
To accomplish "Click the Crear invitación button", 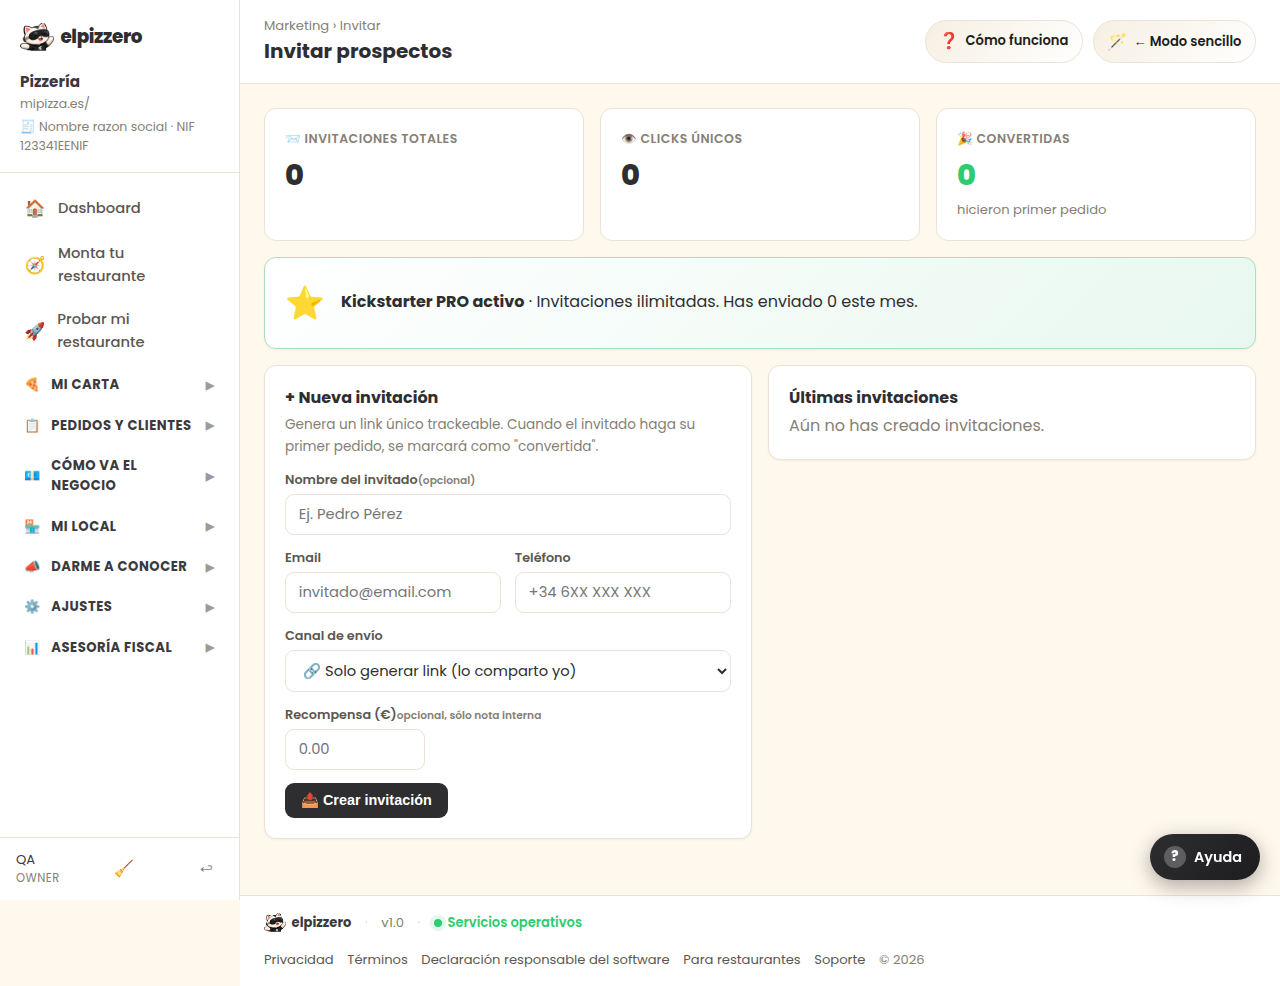I will point(366,800).
